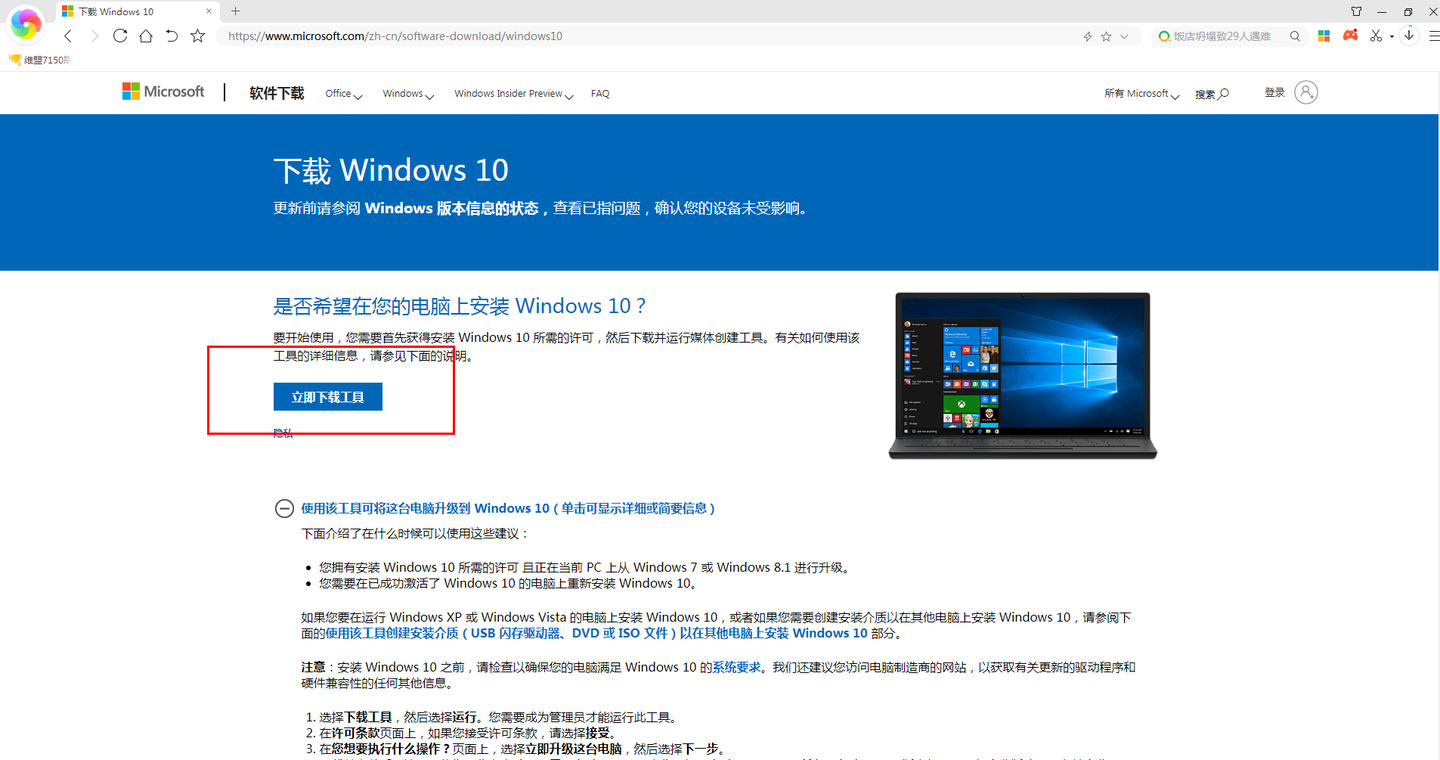Click the undo close-tab arrow icon
This screenshot has height=760, width=1440.
tap(172, 36)
